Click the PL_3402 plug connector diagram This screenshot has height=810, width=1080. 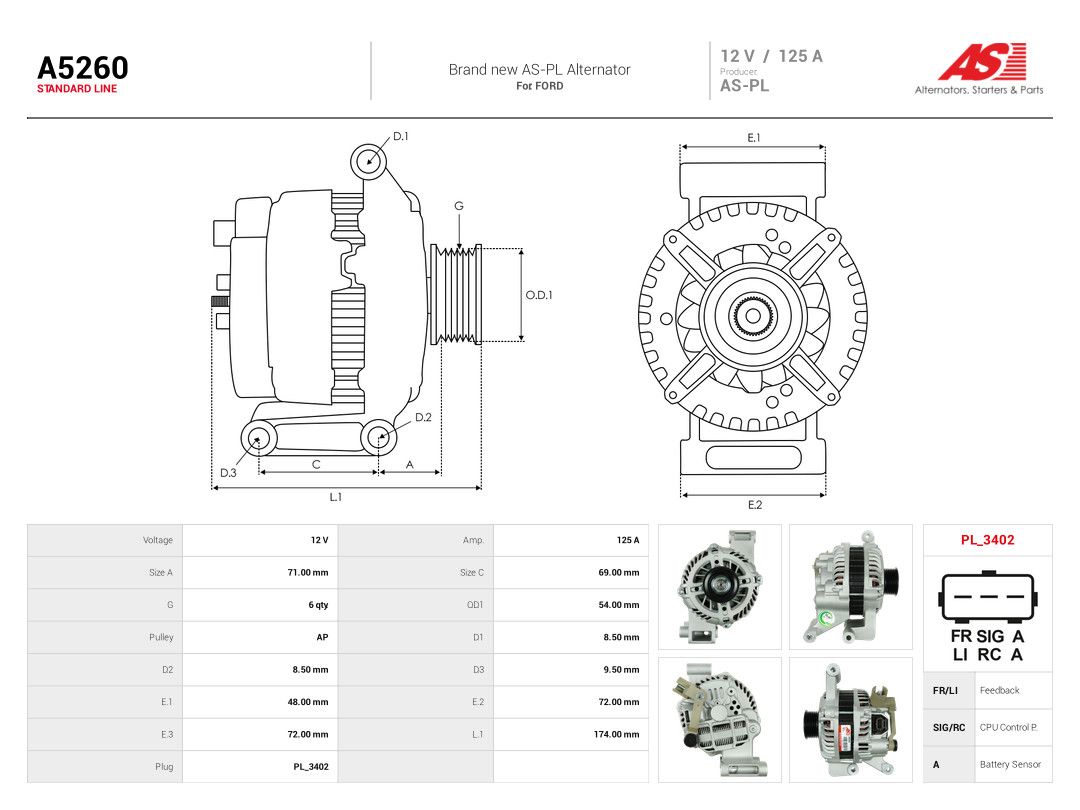[x=988, y=615]
